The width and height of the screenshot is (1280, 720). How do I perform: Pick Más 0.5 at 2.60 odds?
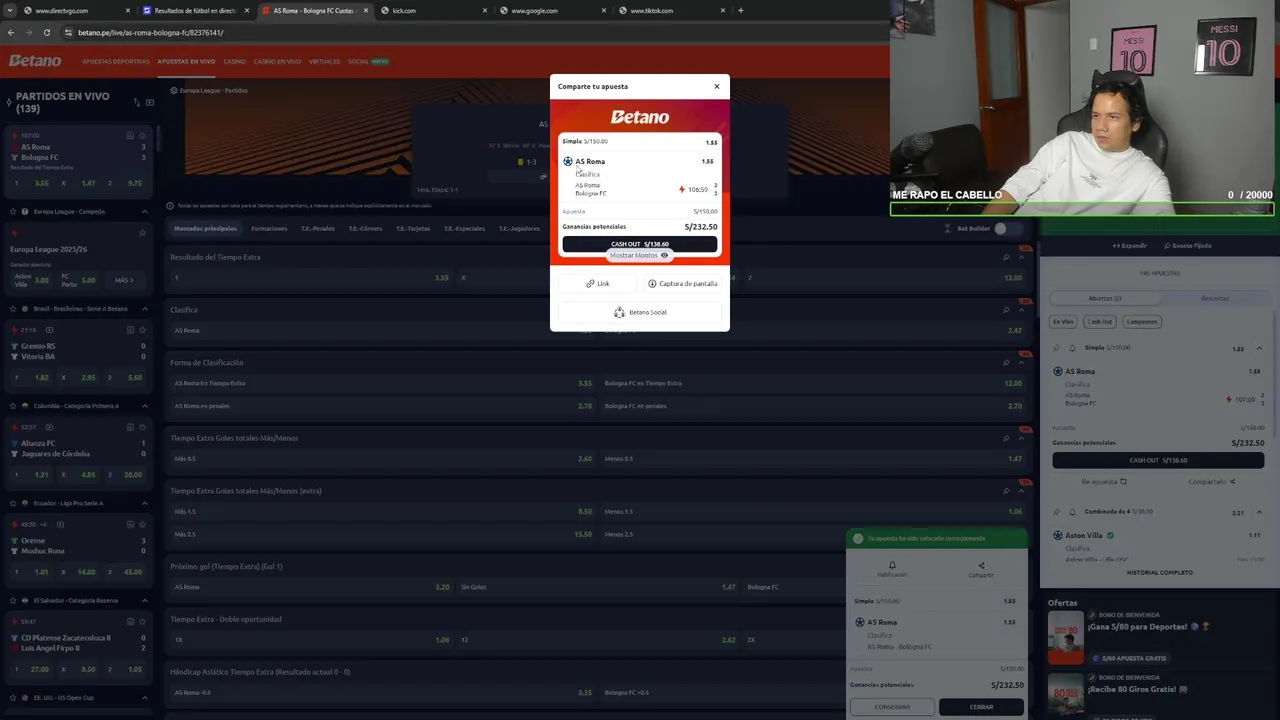point(384,459)
